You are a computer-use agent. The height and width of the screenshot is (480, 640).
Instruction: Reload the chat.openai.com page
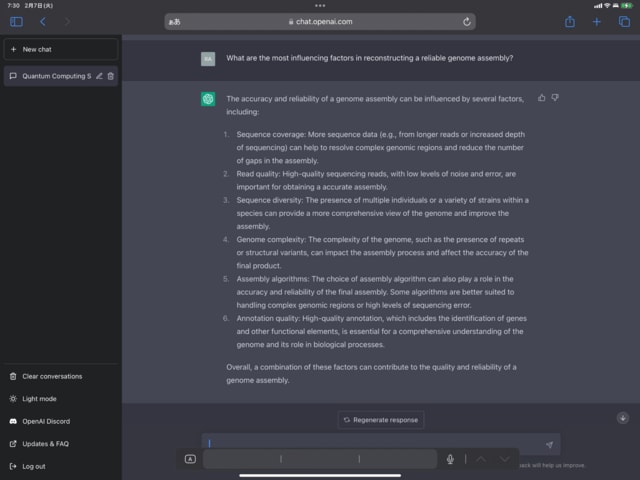467,21
